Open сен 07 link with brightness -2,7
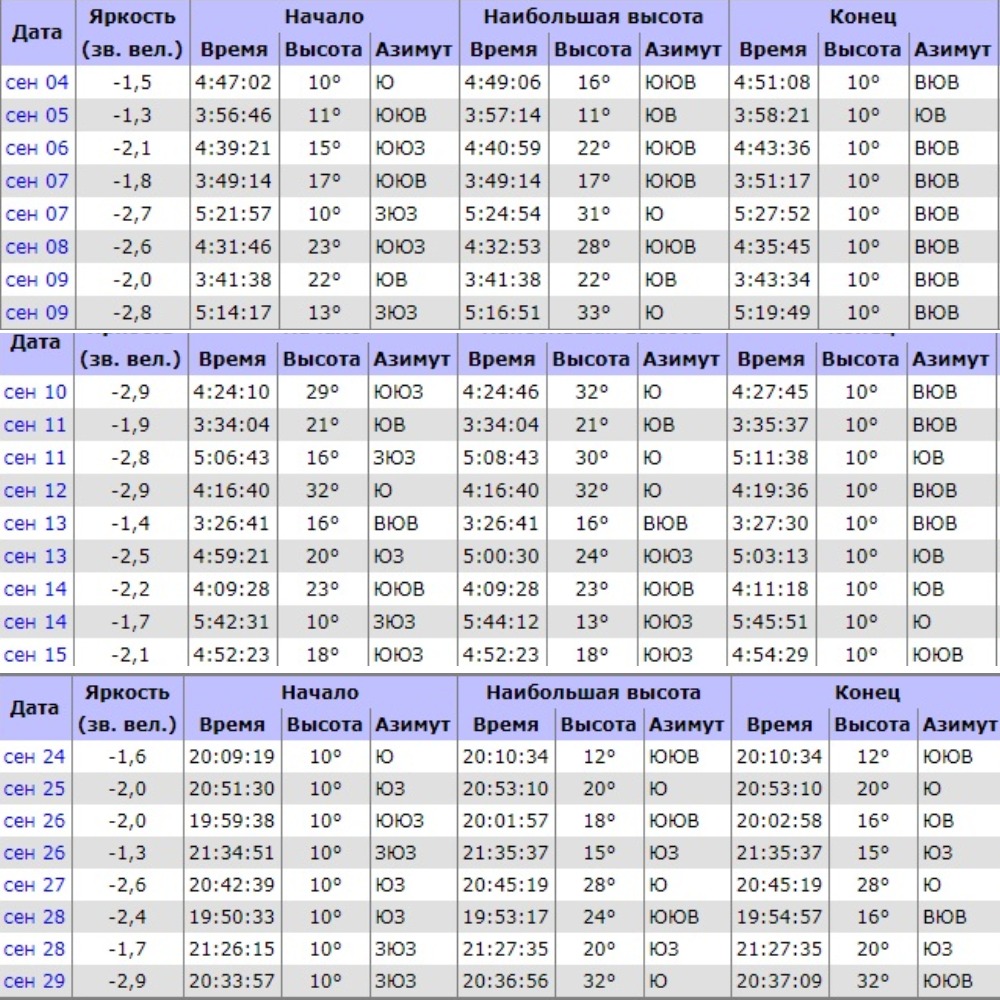Viewport: 1000px width, 1000px height. 37,214
